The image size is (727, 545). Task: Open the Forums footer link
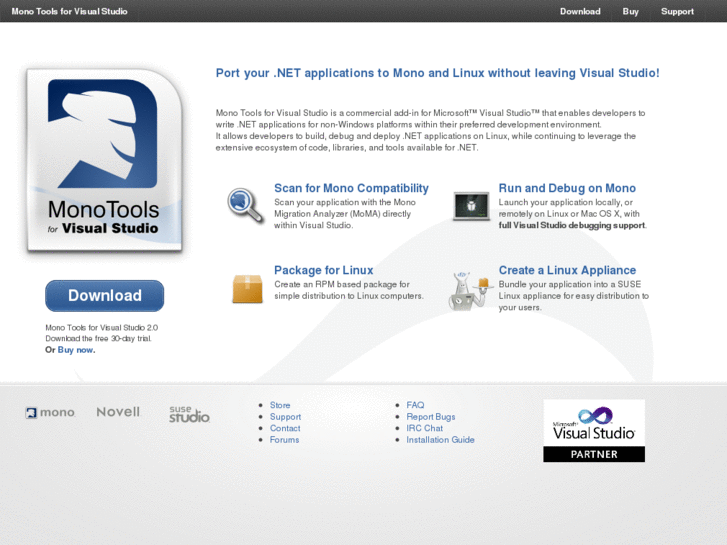click(x=285, y=440)
